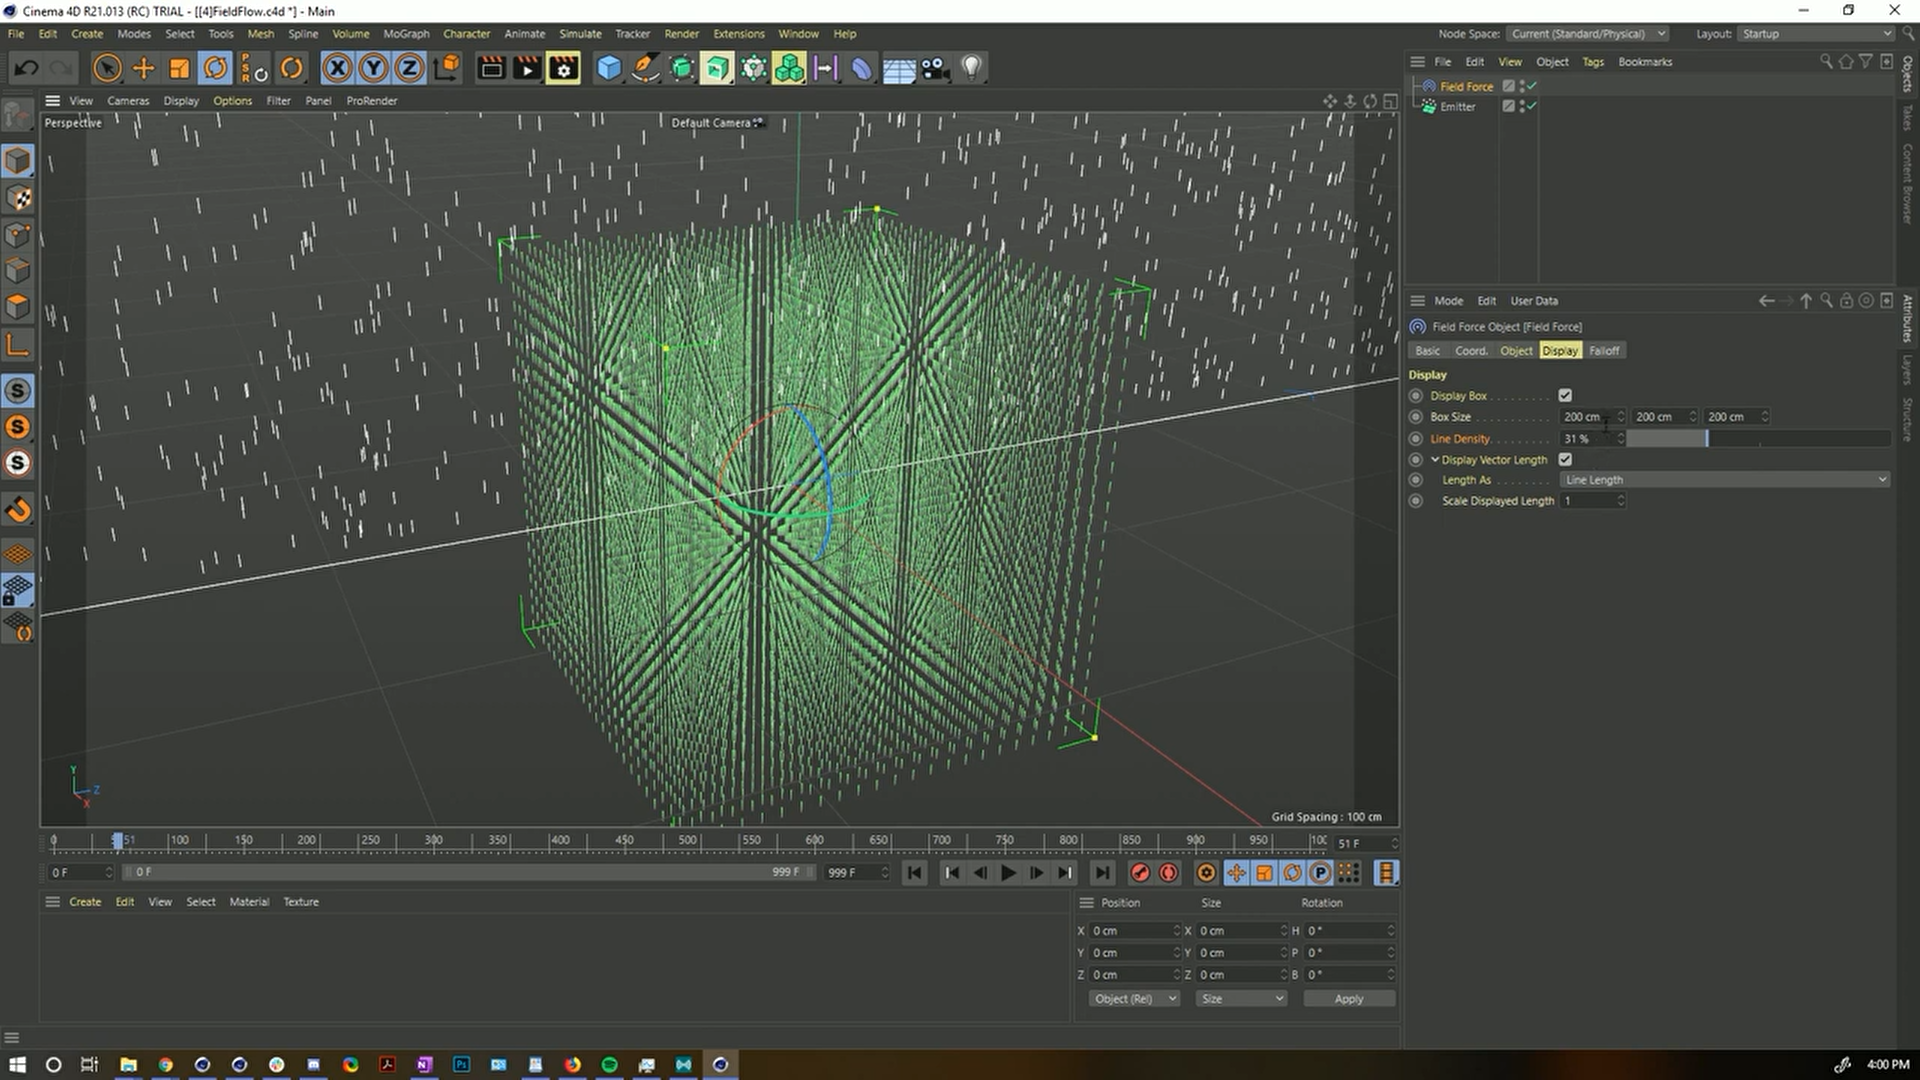1920x1080 pixels.
Task: Click the Simulate menu item
Action: tap(580, 33)
